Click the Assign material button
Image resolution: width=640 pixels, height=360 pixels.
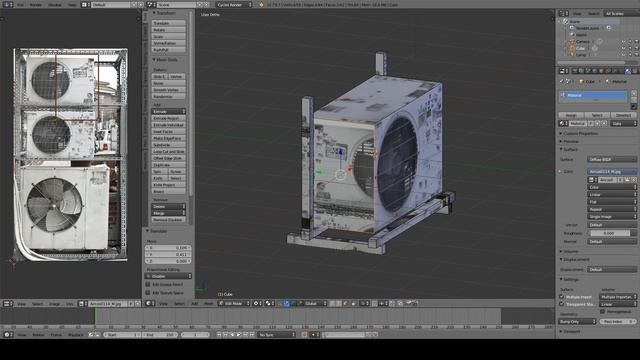[x=571, y=115]
